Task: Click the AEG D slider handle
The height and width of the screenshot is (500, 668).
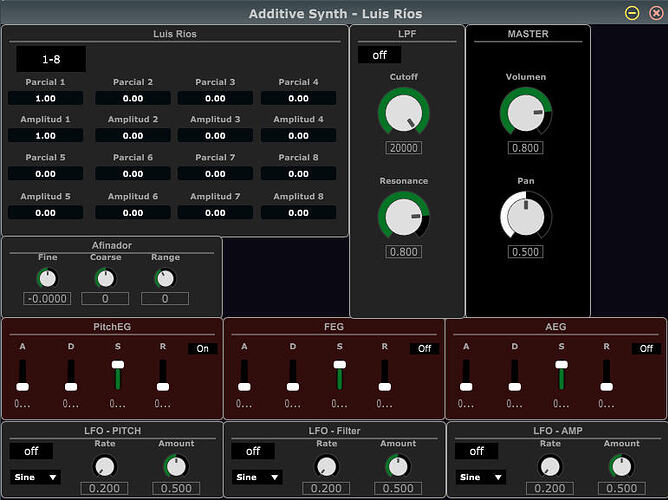Action: (515, 387)
